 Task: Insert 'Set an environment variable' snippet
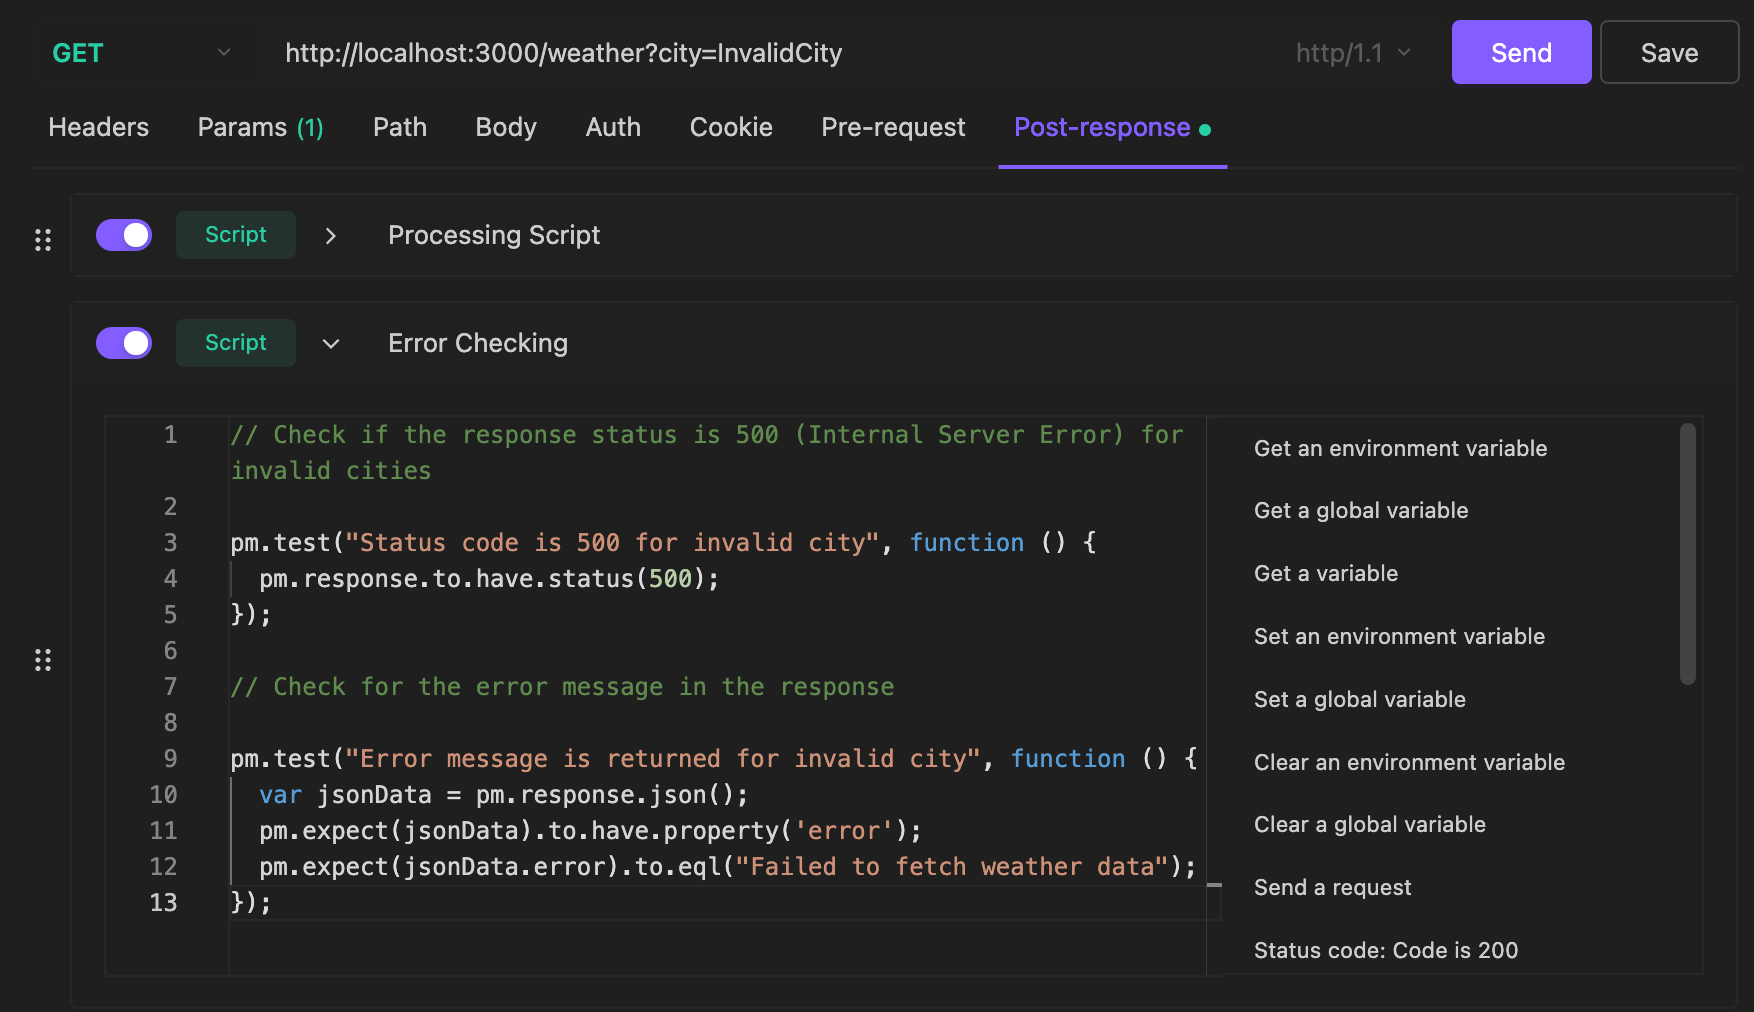coord(1399,636)
